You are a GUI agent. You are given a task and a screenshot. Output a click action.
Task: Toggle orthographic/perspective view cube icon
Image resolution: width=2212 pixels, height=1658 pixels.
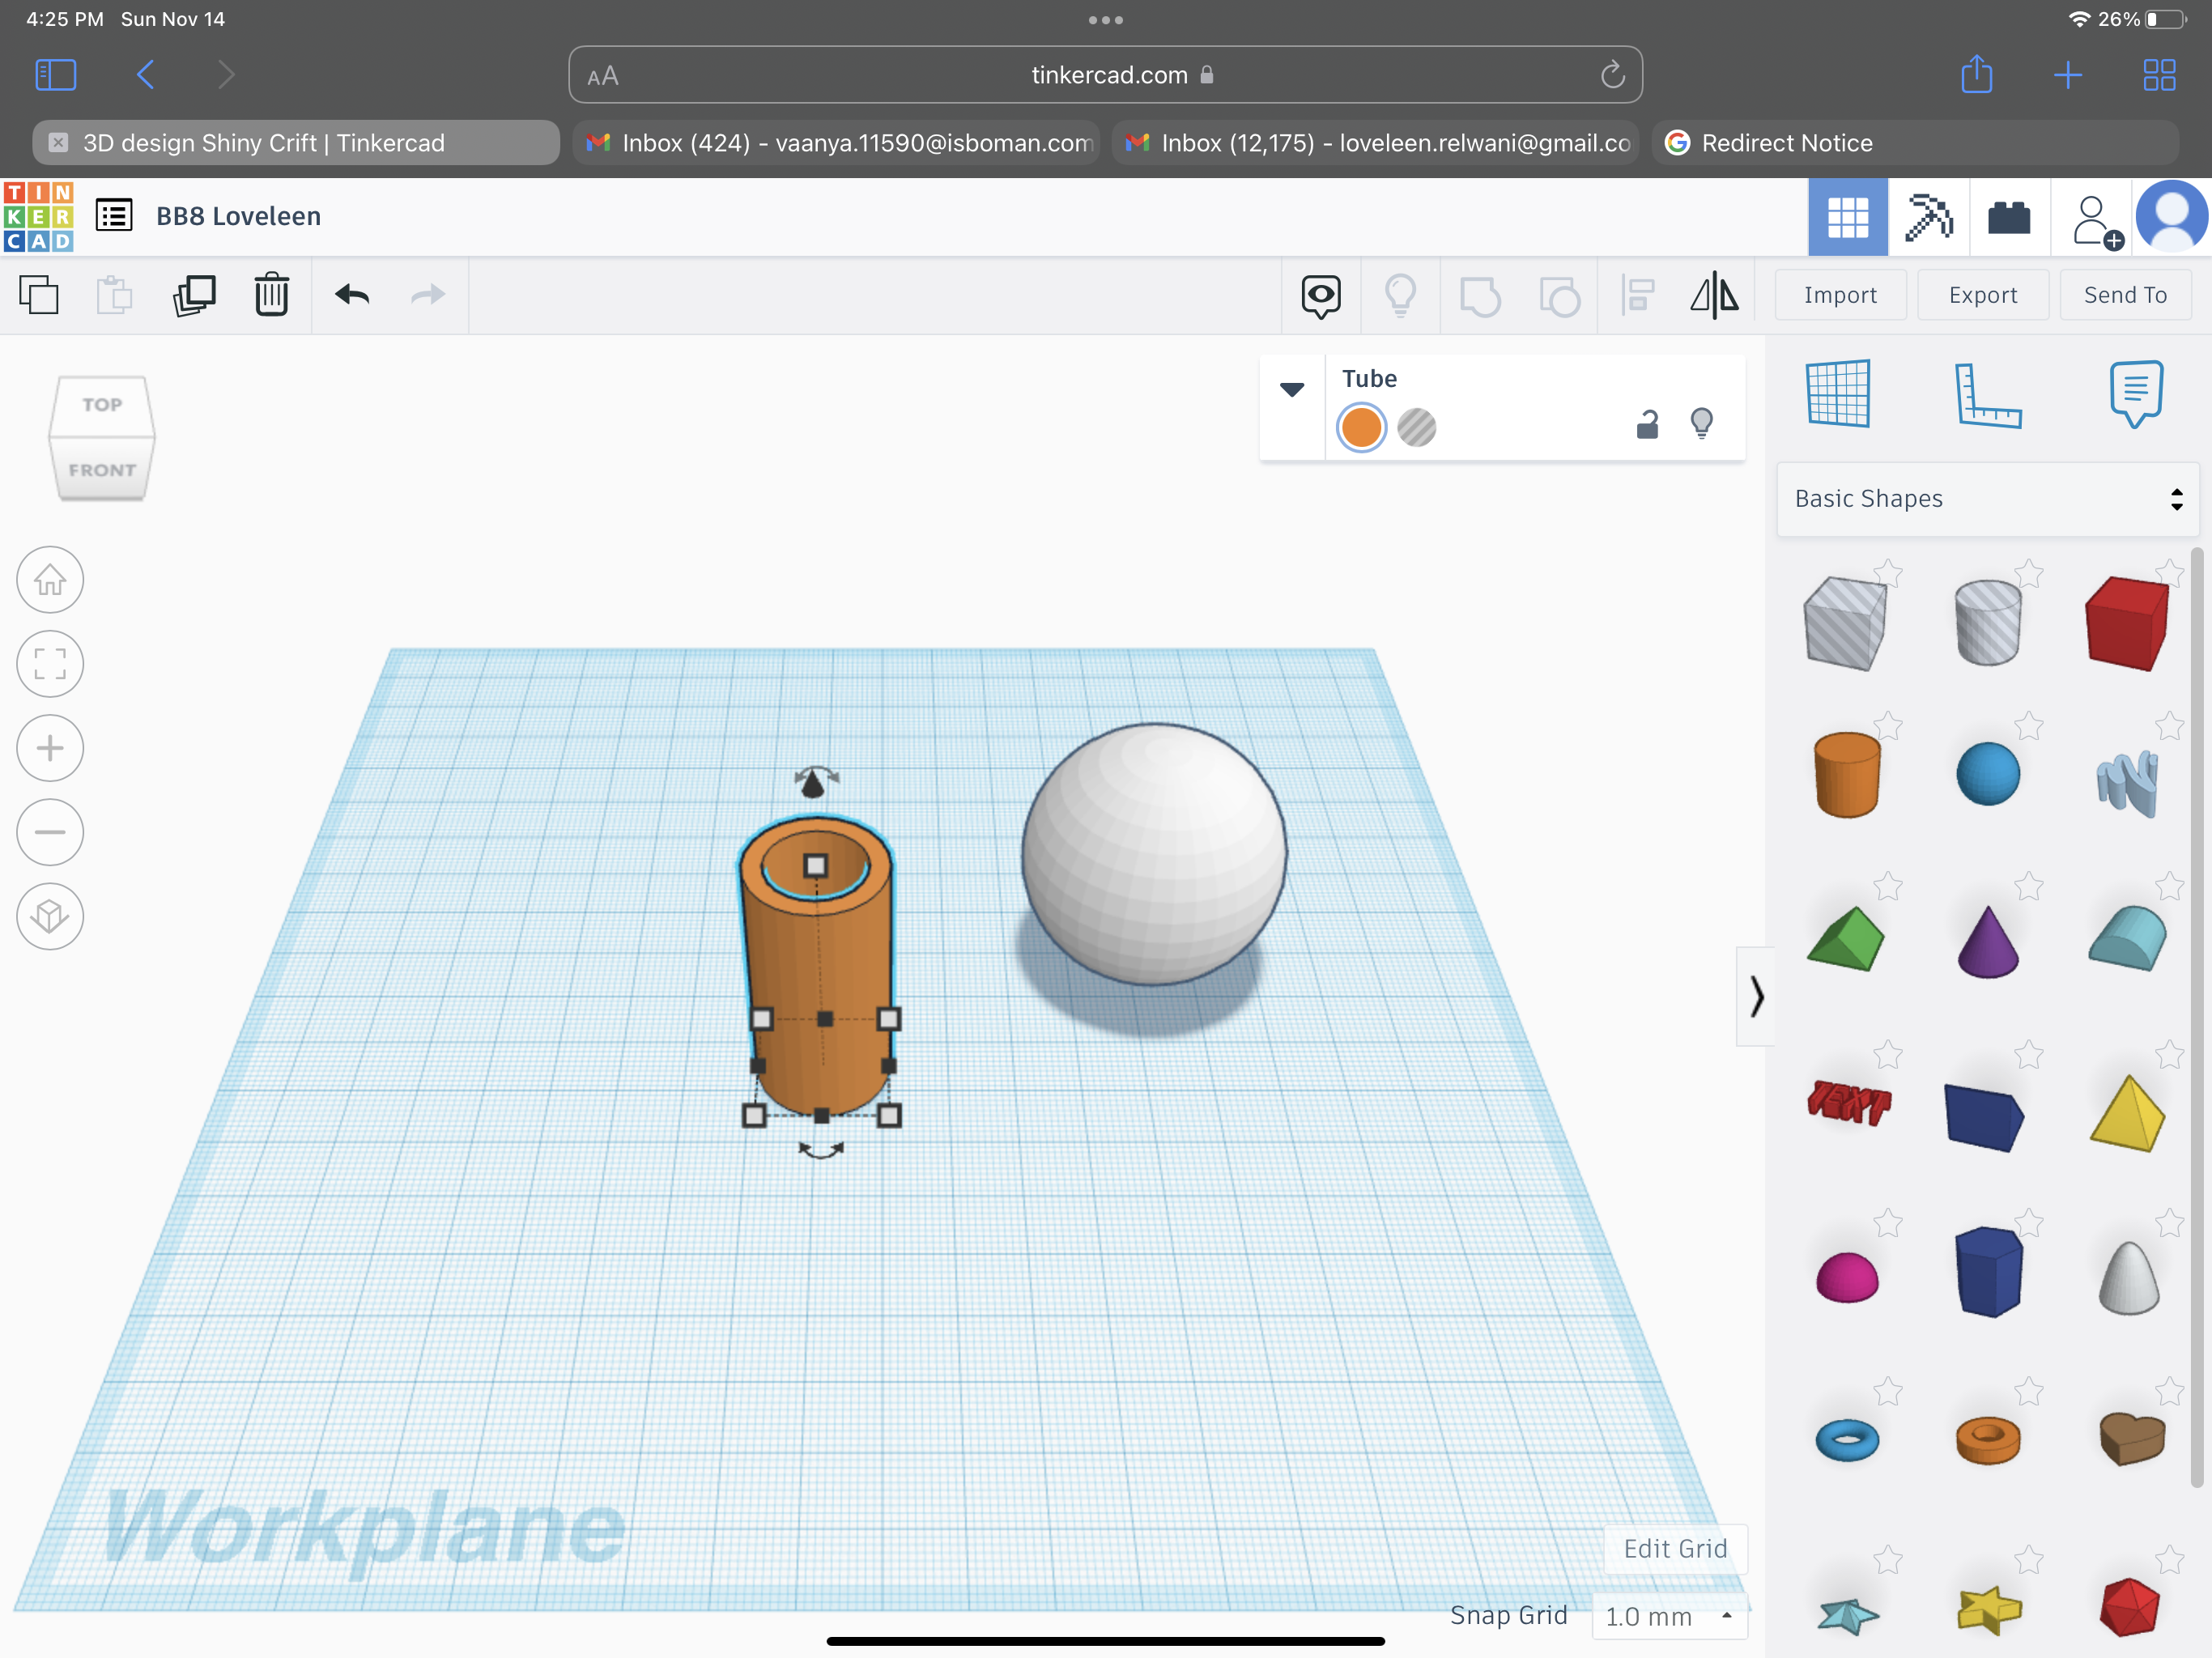click(50, 916)
